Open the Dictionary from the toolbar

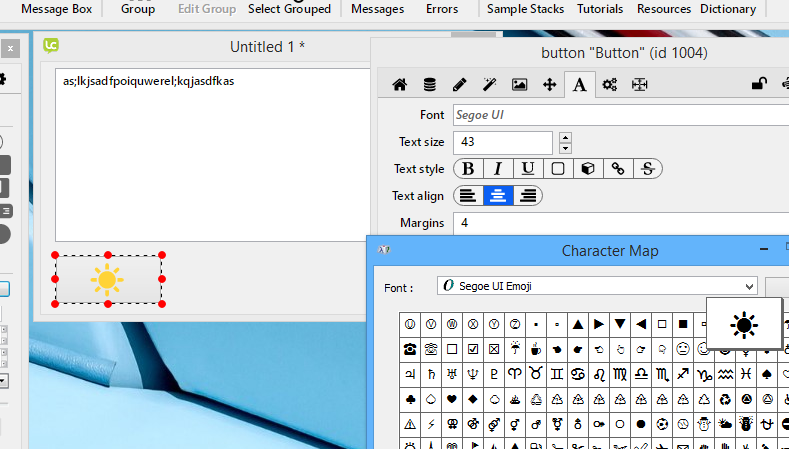728,9
